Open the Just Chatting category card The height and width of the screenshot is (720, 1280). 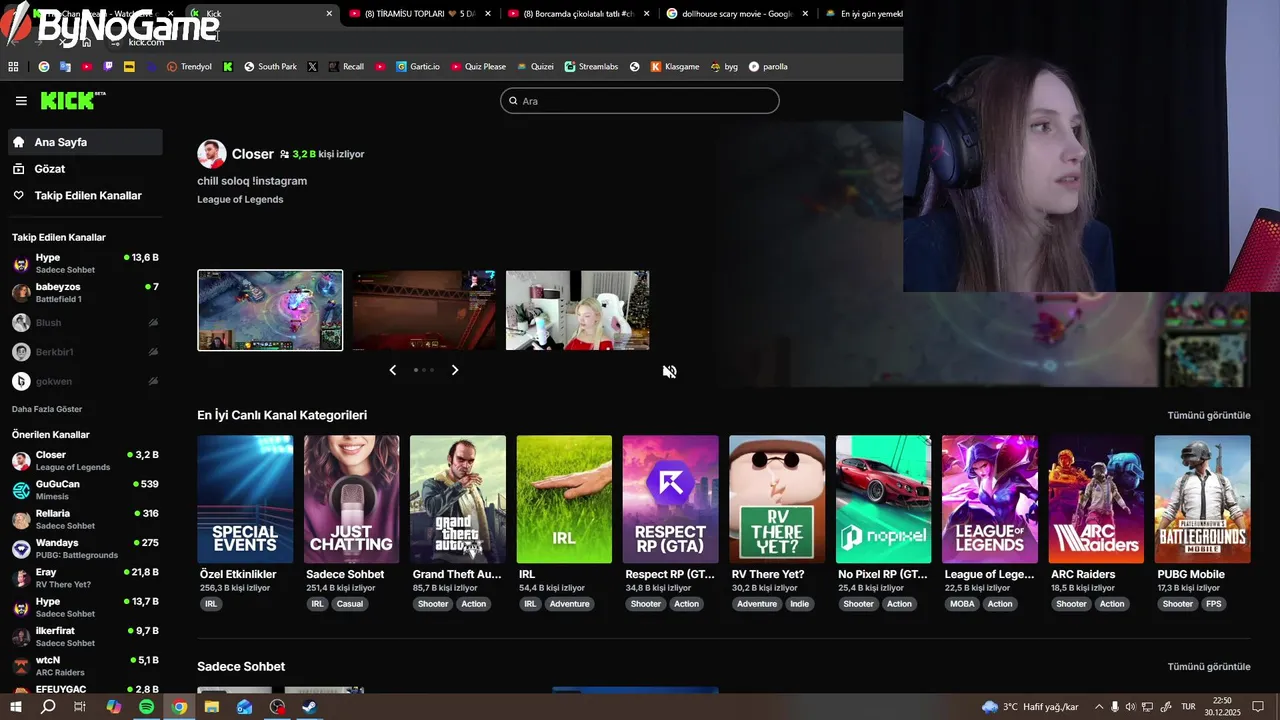click(351, 499)
